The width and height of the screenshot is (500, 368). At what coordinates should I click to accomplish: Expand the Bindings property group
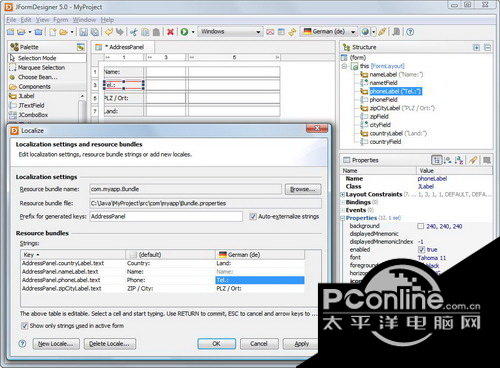pos(342,202)
